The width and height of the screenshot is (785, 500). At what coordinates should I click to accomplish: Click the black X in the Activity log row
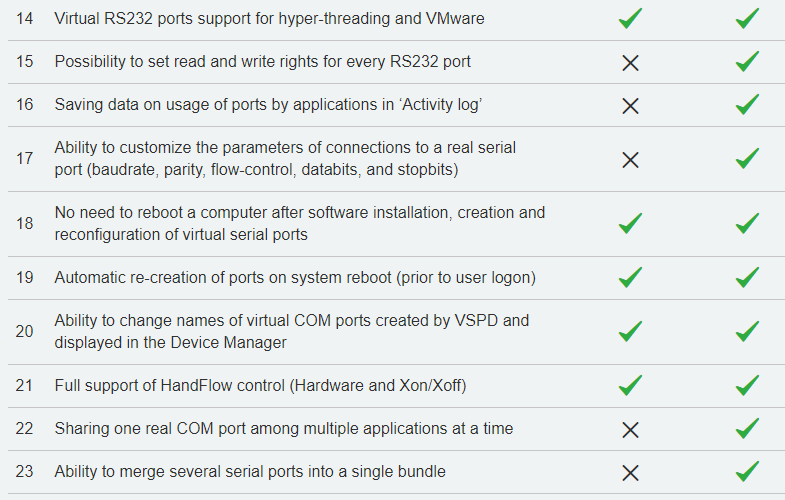click(x=630, y=106)
